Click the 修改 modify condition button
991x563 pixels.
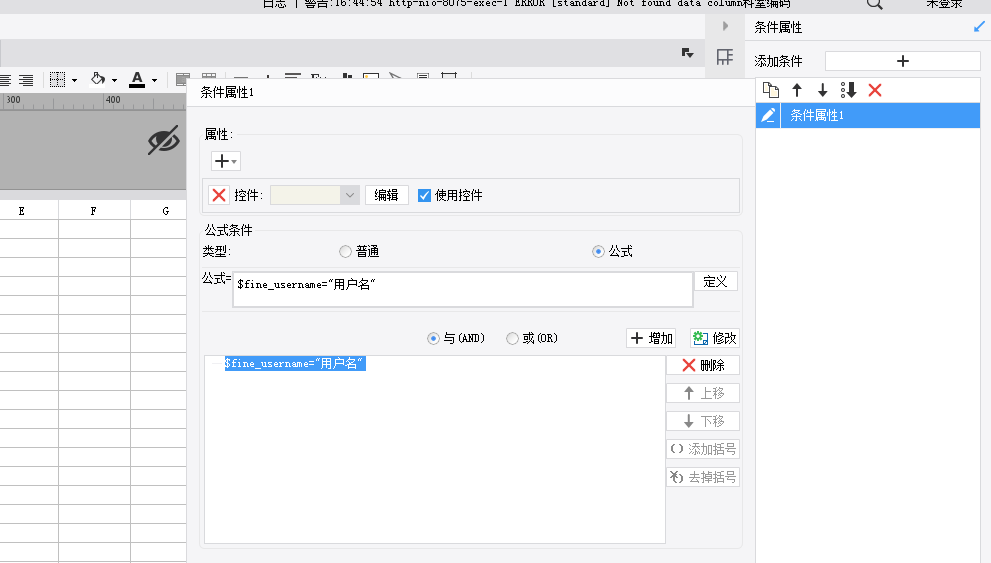tap(714, 339)
